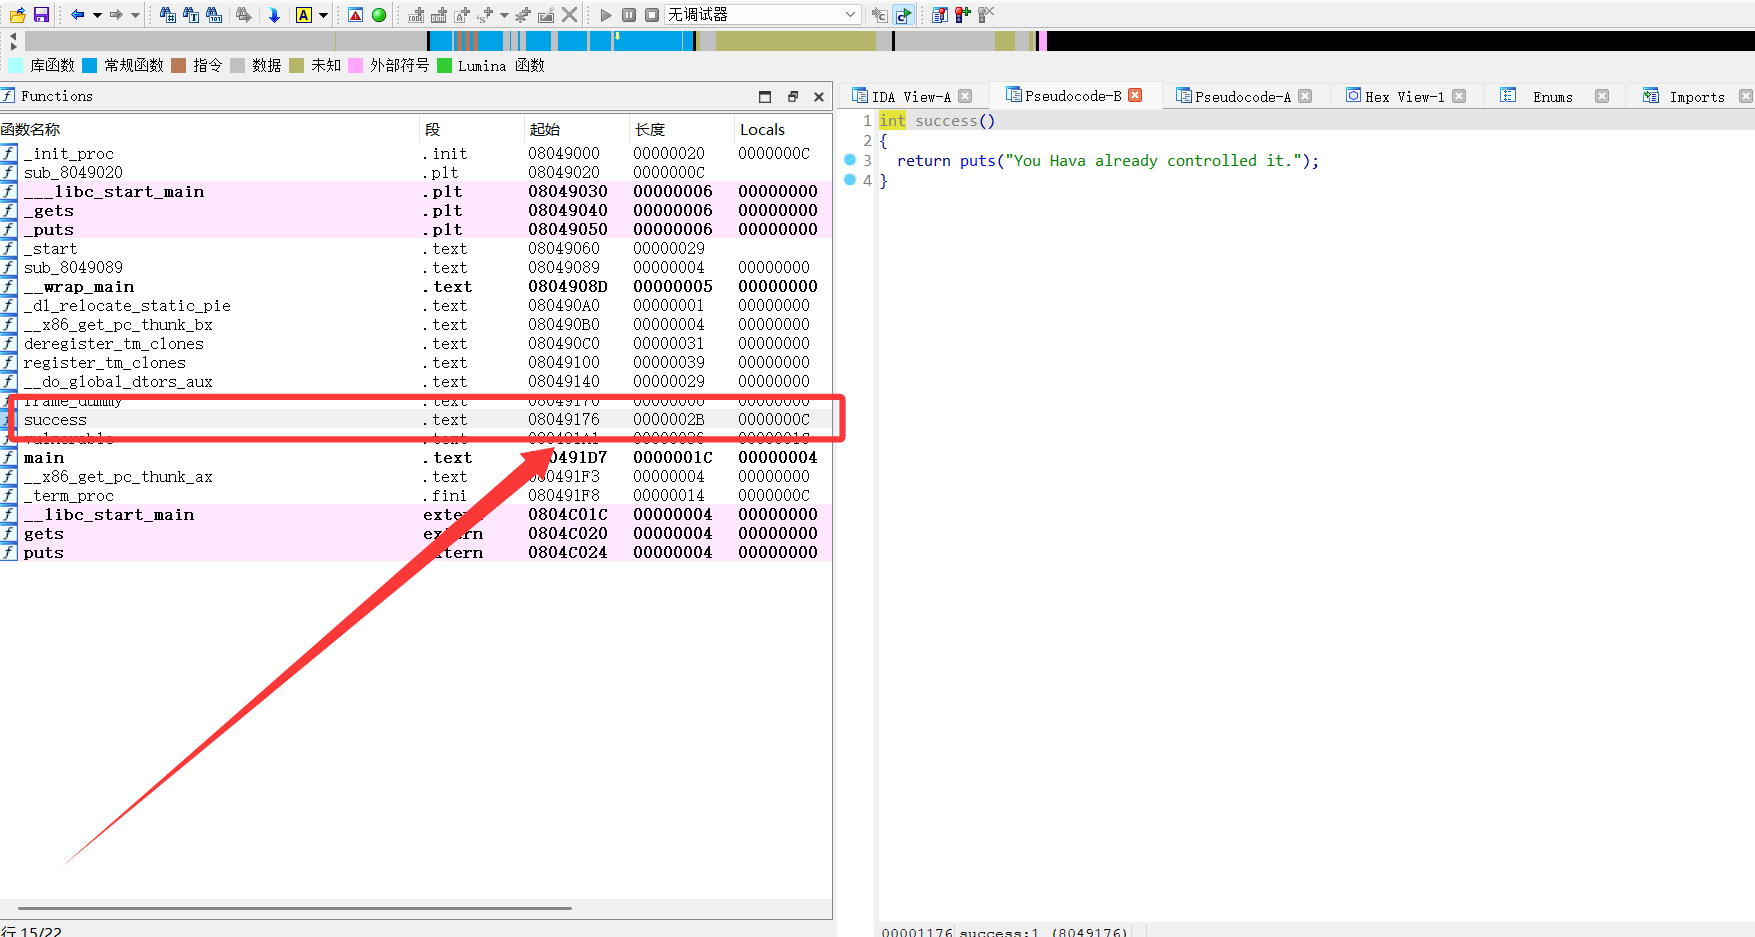Jump forward with the gray right arrow
1755x937 pixels.
click(x=116, y=15)
